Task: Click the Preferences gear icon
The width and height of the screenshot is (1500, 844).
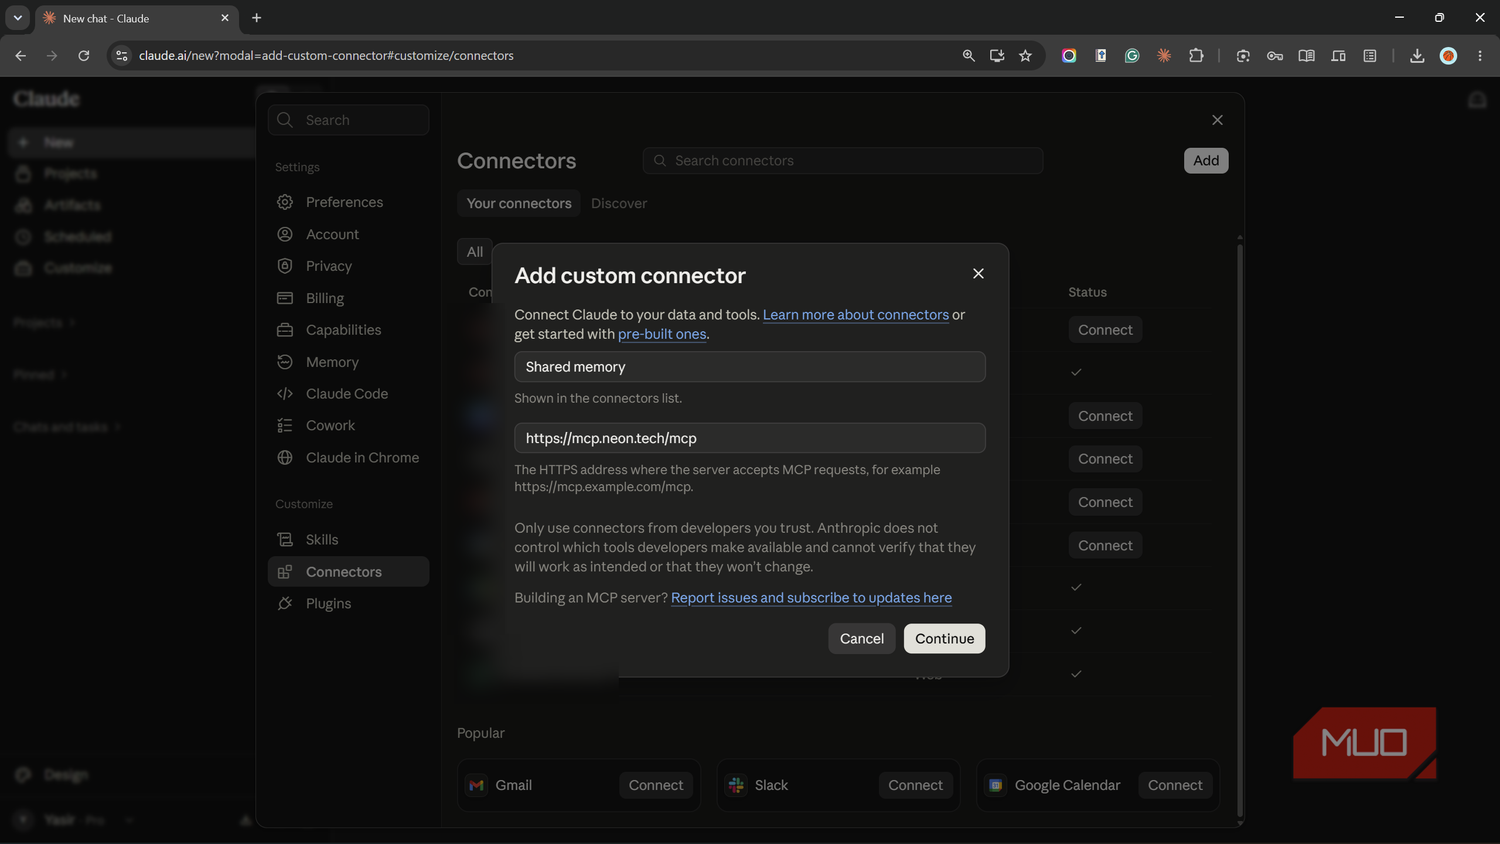Action: tap(285, 202)
